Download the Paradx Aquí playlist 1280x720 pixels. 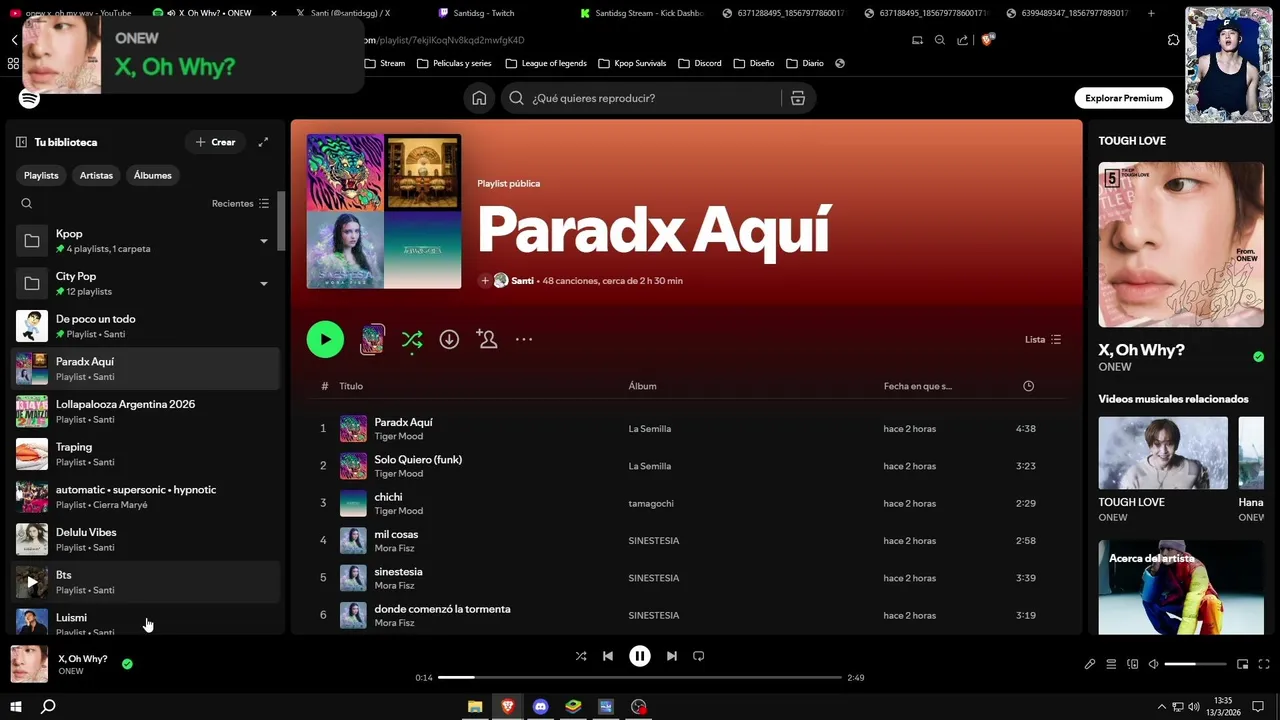(x=449, y=339)
